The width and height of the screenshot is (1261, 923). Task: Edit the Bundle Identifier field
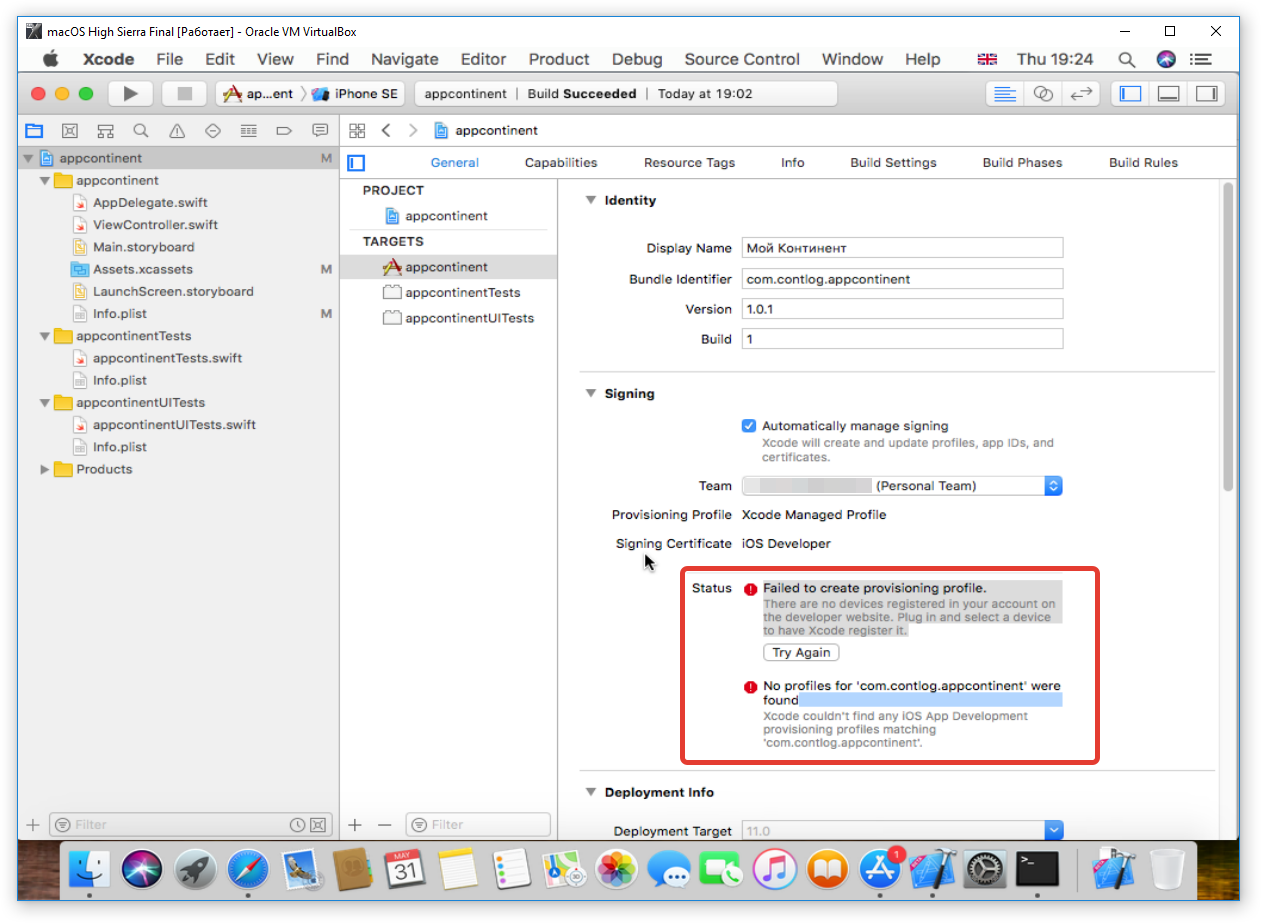point(902,279)
